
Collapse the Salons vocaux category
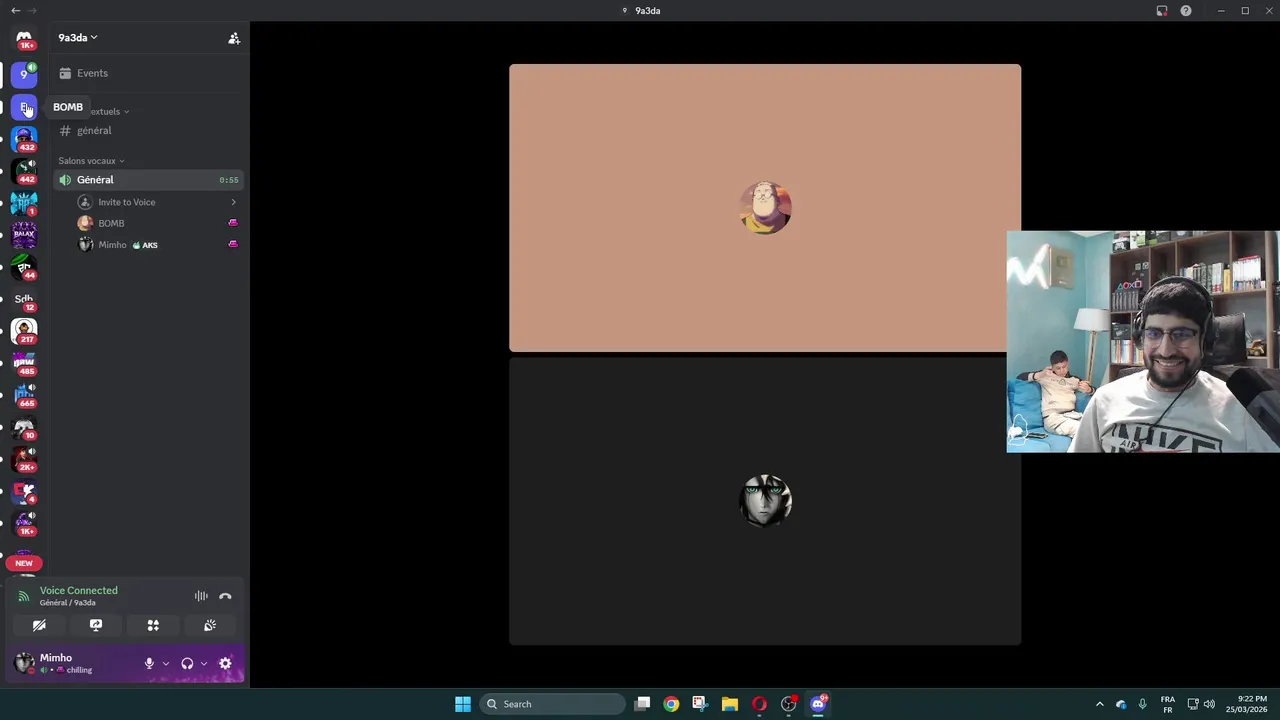pyautogui.click(x=91, y=161)
